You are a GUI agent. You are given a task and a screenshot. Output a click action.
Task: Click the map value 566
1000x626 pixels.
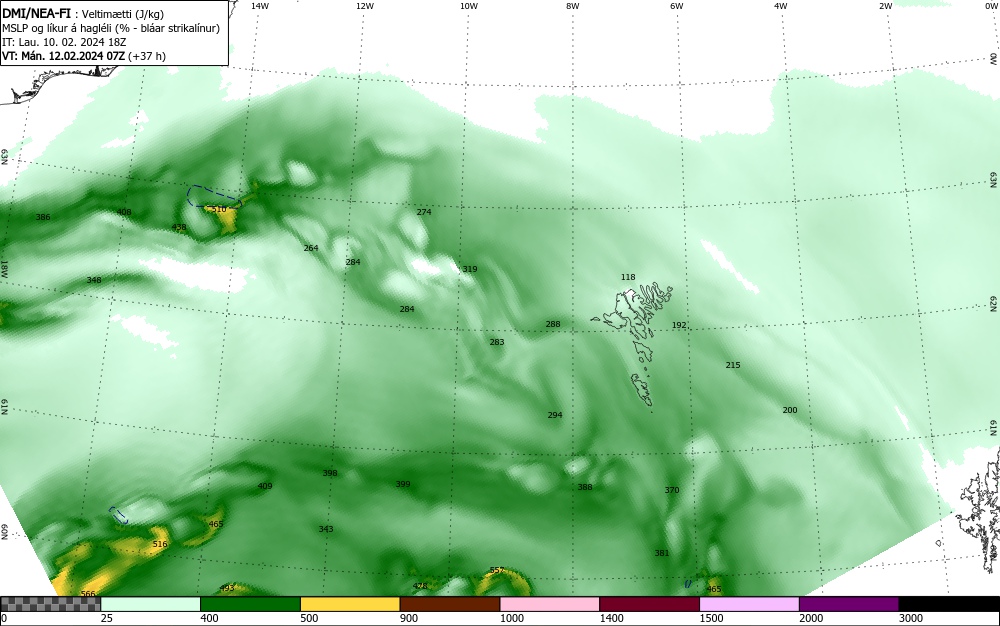tap(88, 593)
